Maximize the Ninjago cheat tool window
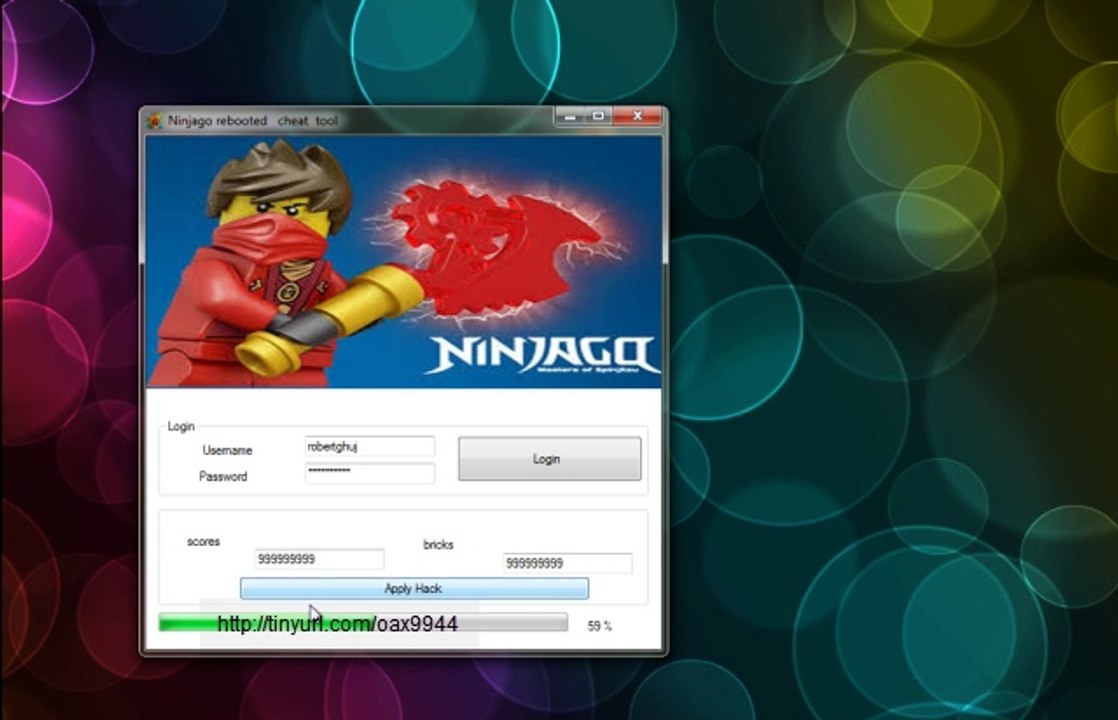 click(598, 115)
